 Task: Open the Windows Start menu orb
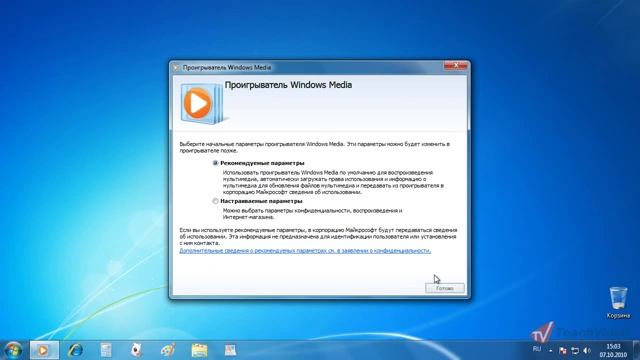[13, 350]
